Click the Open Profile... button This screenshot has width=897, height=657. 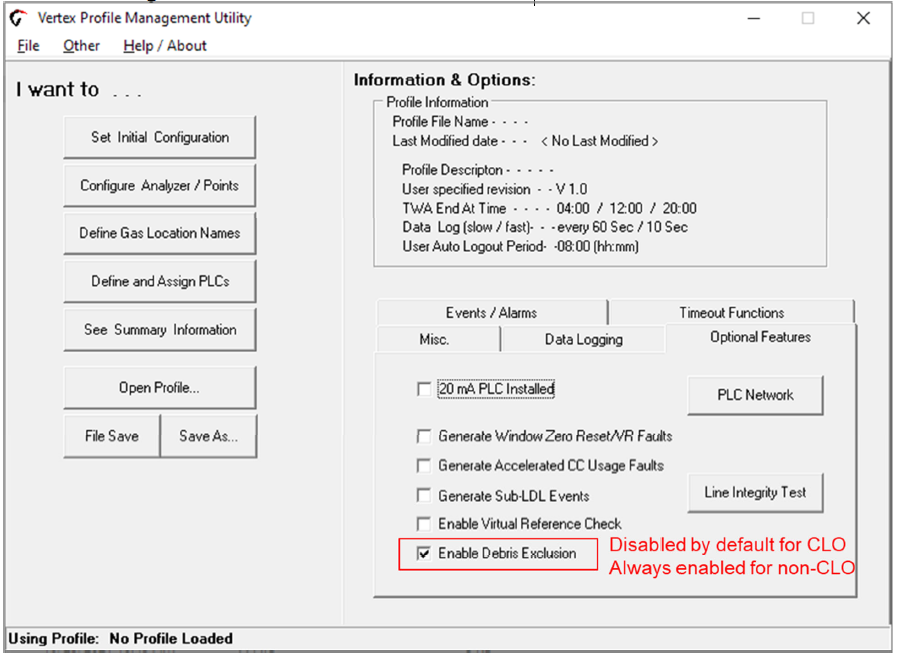[160, 387]
